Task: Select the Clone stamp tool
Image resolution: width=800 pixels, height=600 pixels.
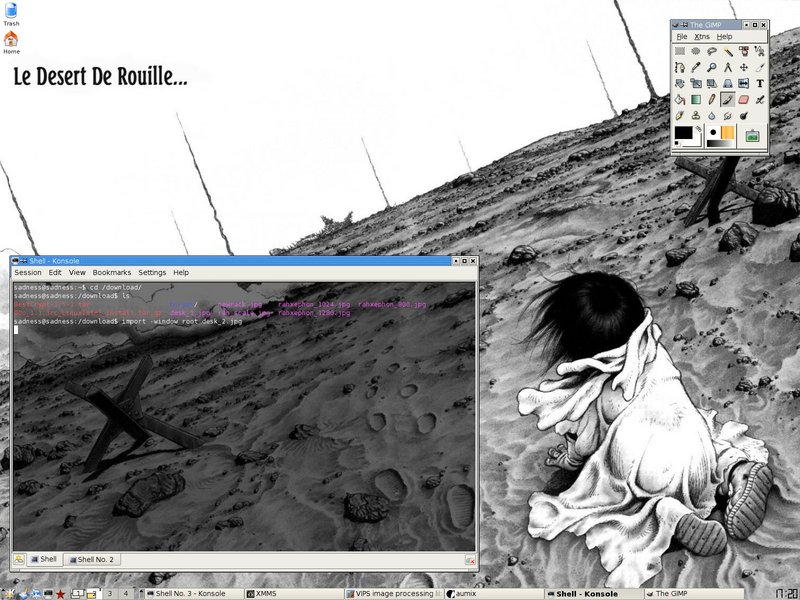Action: (695, 116)
